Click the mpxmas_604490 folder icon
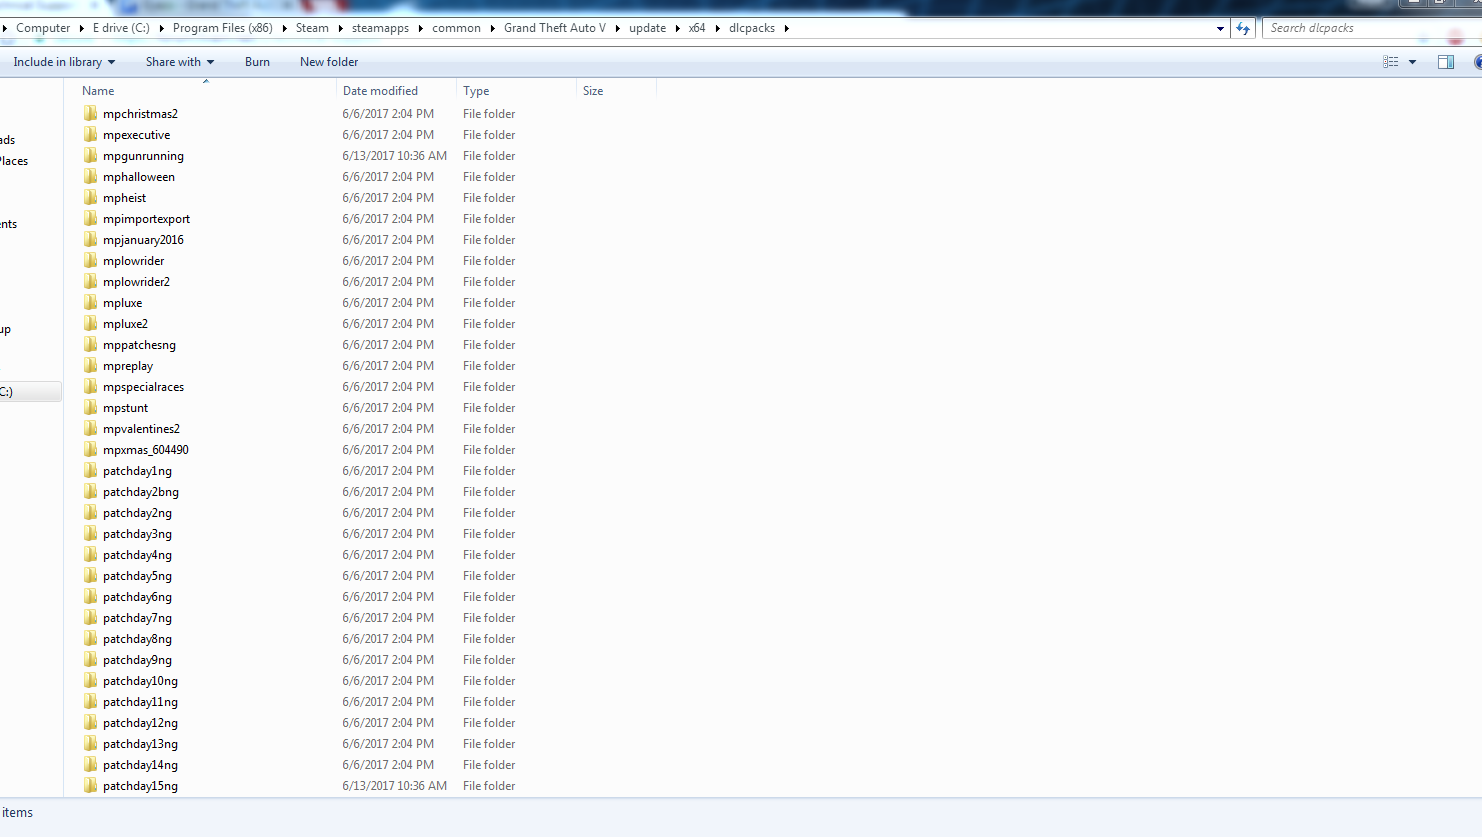Viewport: 1482px width, 837px height. click(x=91, y=449)
